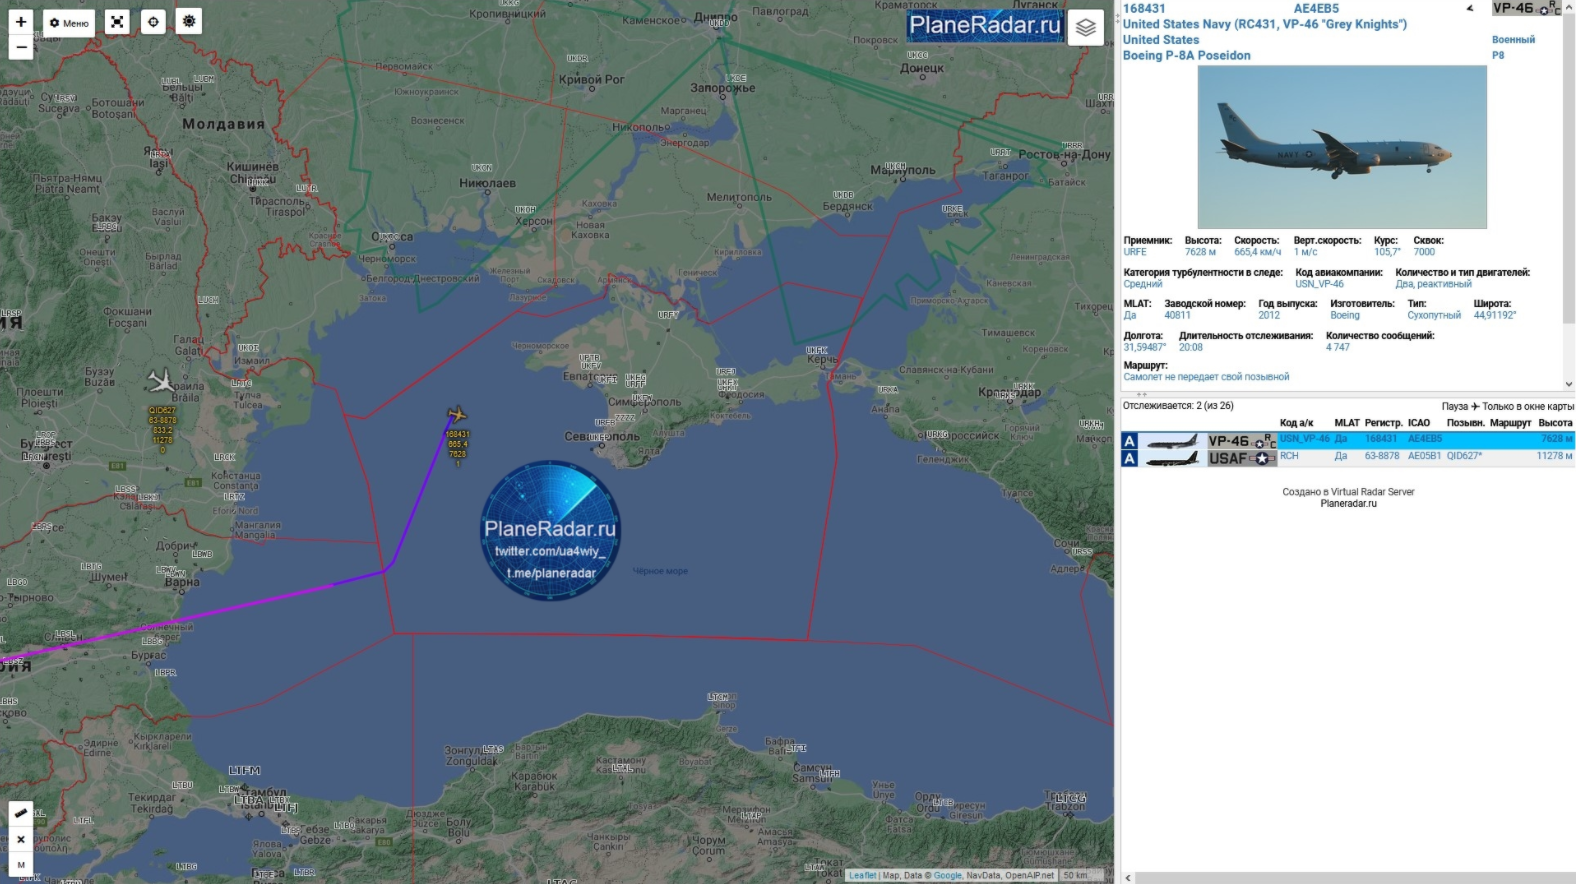Click the selected P-8A aircraft on map

pos(457,414)
